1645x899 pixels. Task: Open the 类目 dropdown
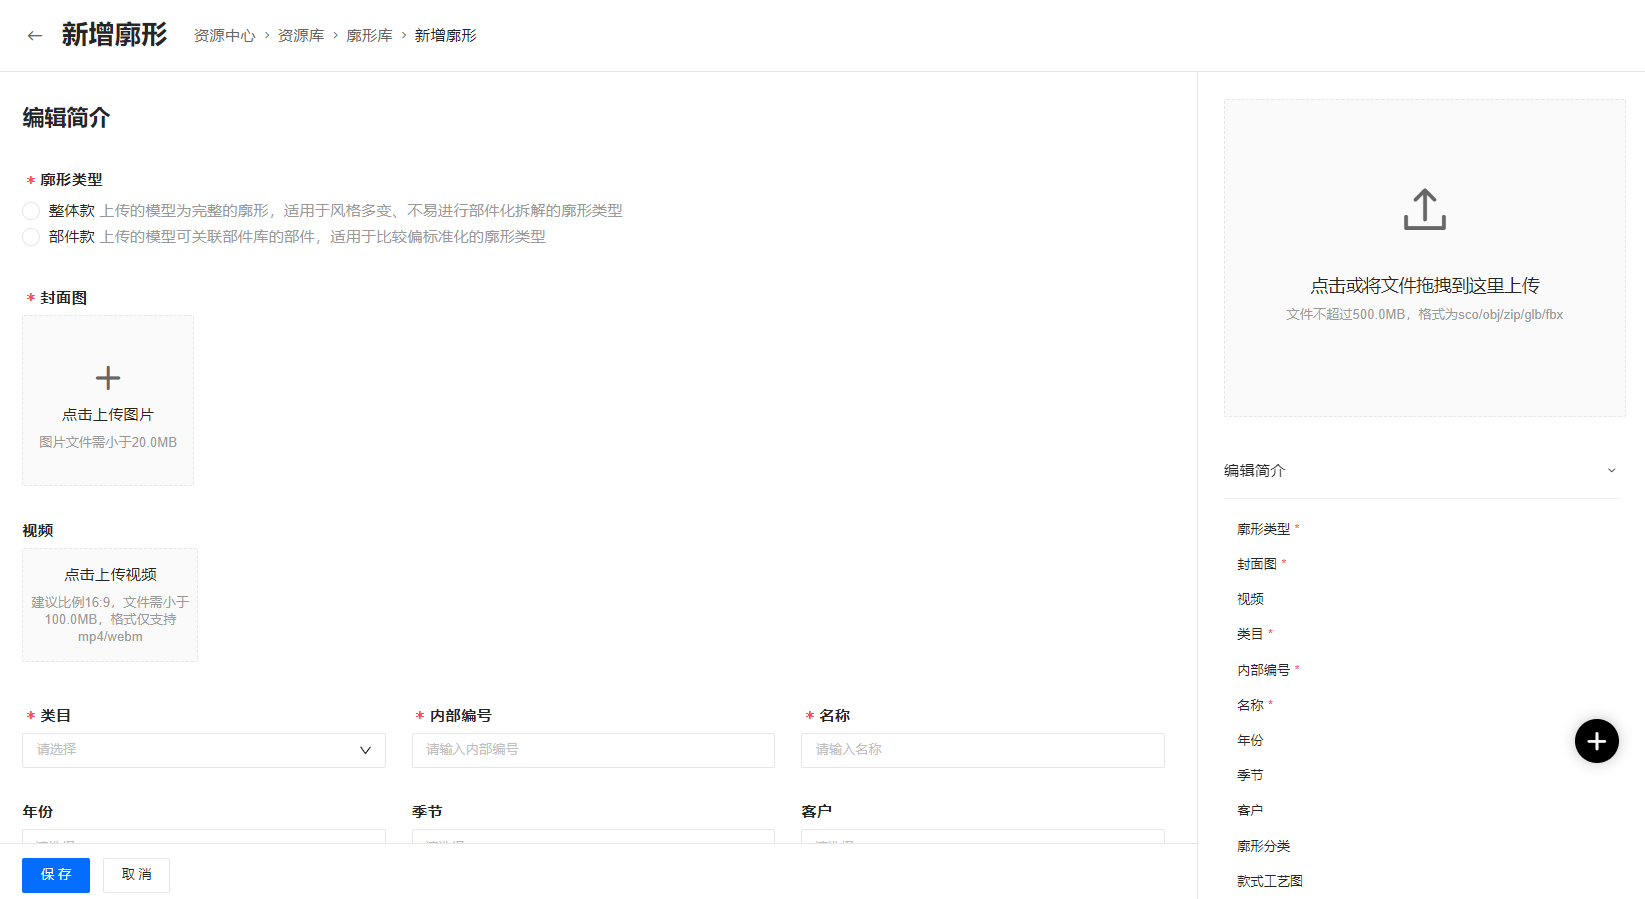204,750
